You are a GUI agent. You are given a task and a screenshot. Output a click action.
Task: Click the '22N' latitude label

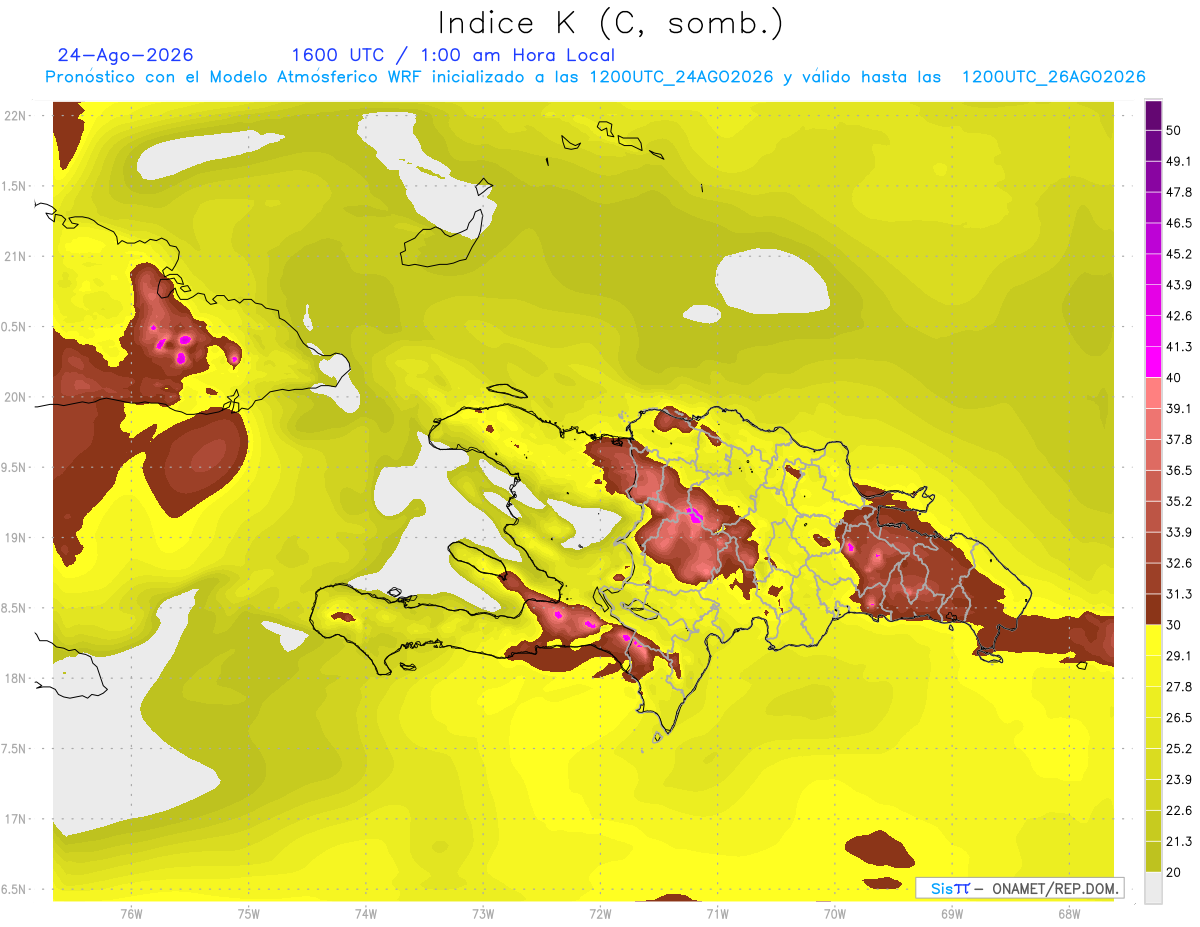tap(15, 116)
